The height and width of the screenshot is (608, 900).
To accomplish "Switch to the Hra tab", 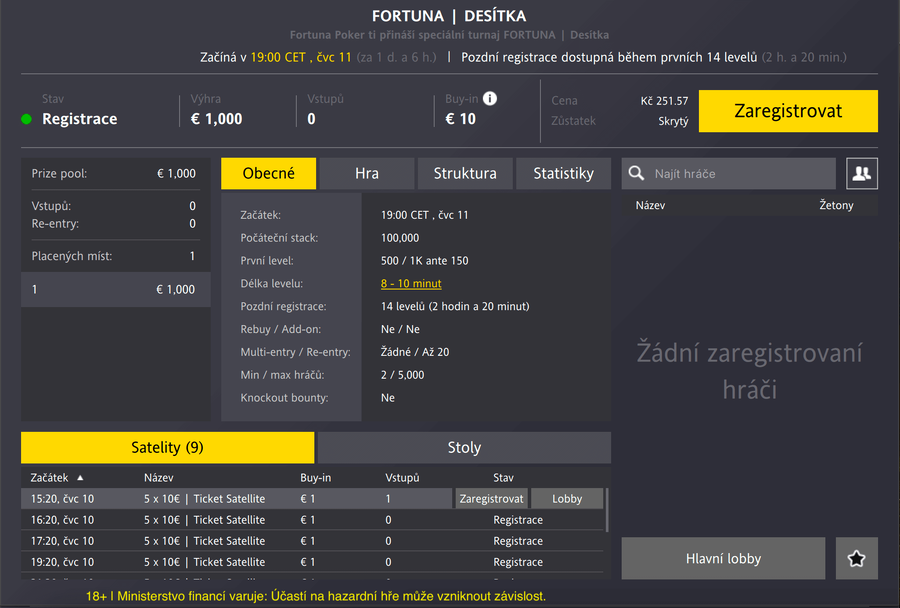I will pos(367,173).
